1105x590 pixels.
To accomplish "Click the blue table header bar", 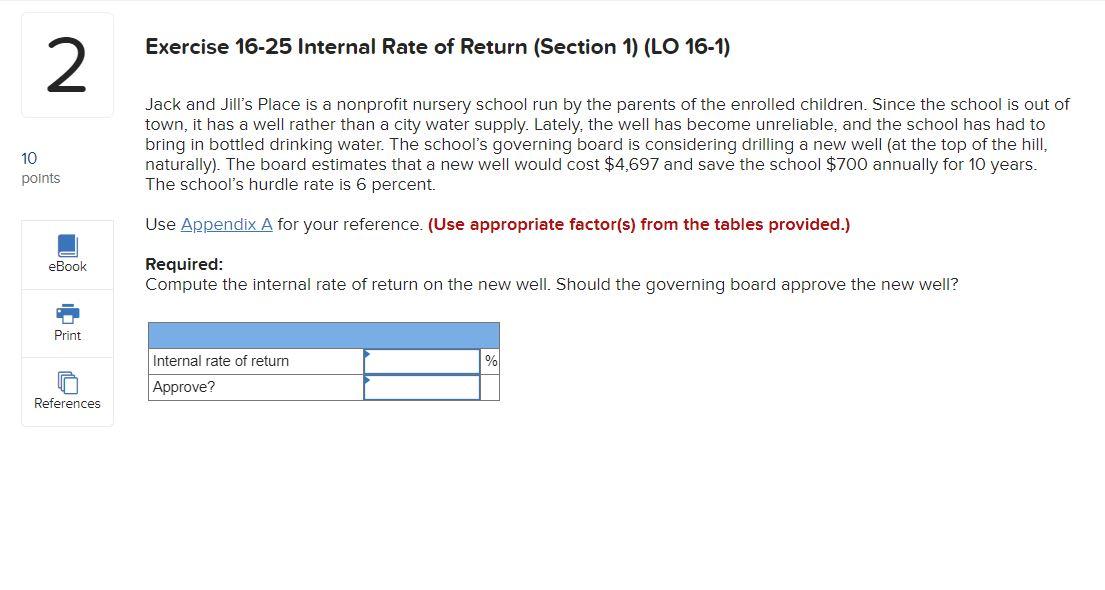I will (x=323, y=332).
